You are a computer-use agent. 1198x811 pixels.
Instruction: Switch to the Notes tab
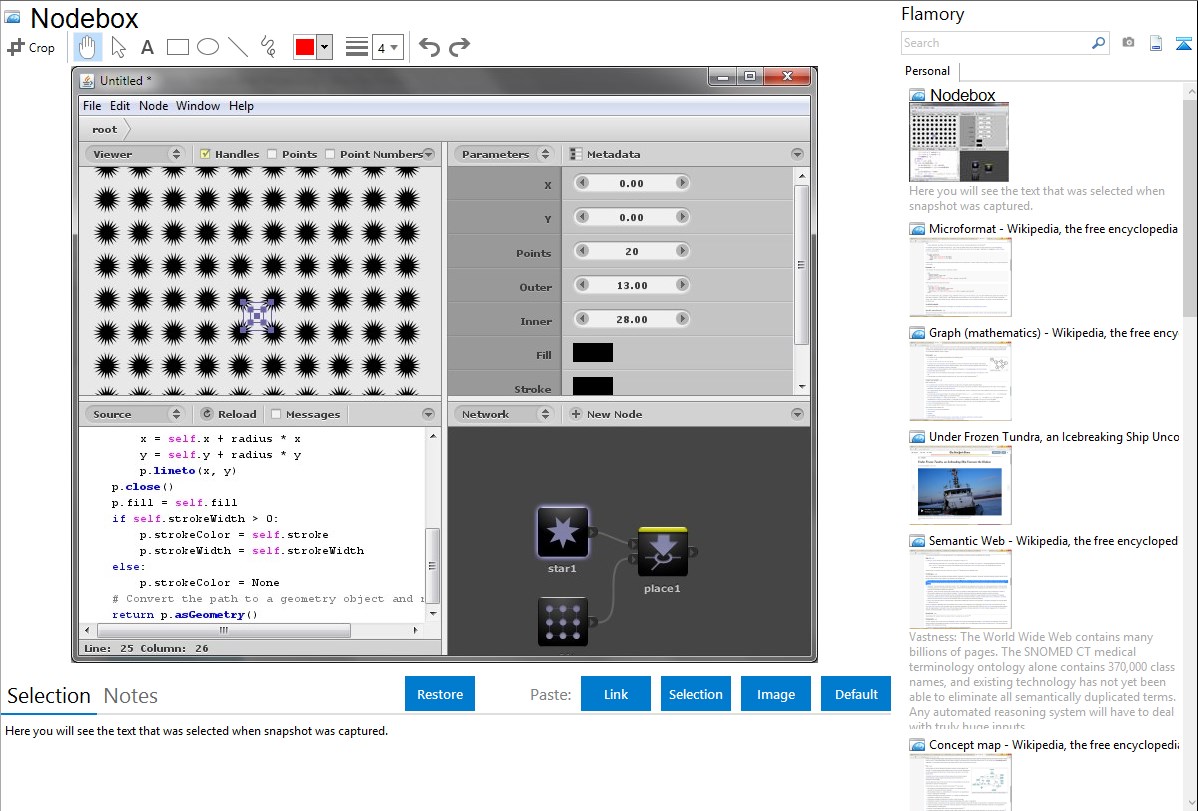[131, 696]
